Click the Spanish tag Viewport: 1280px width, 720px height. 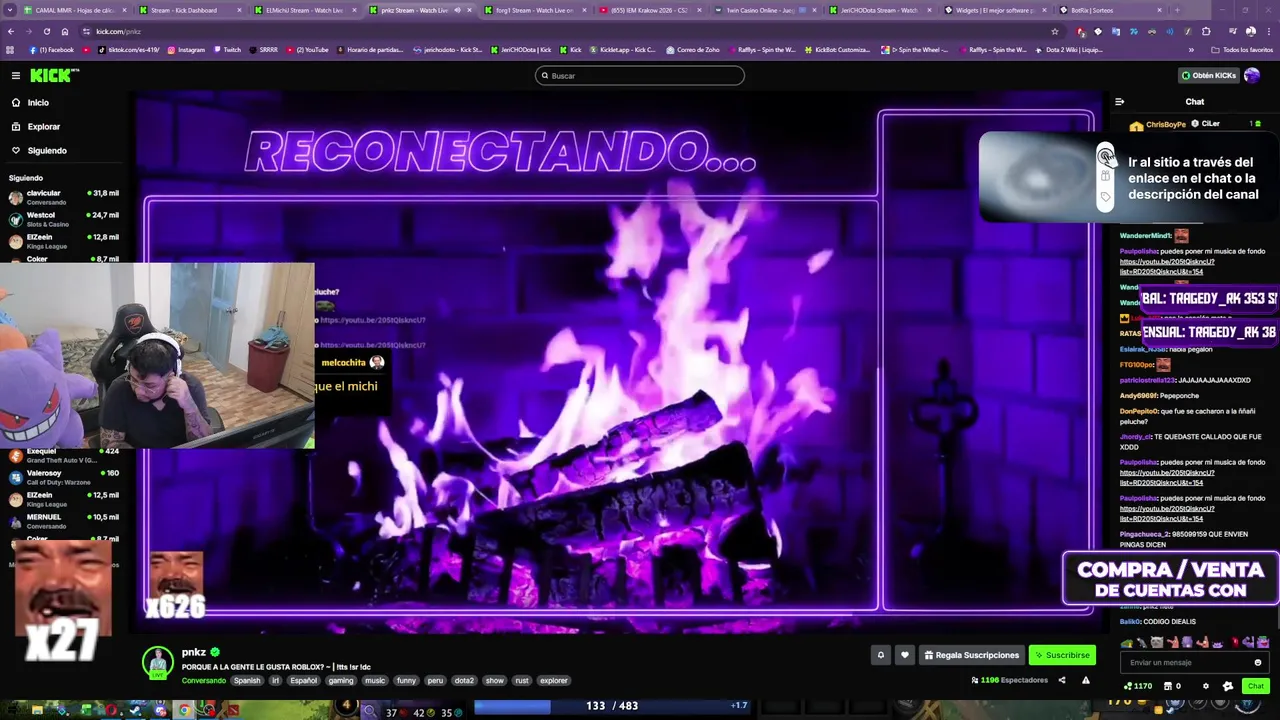[x=247, y=680]
